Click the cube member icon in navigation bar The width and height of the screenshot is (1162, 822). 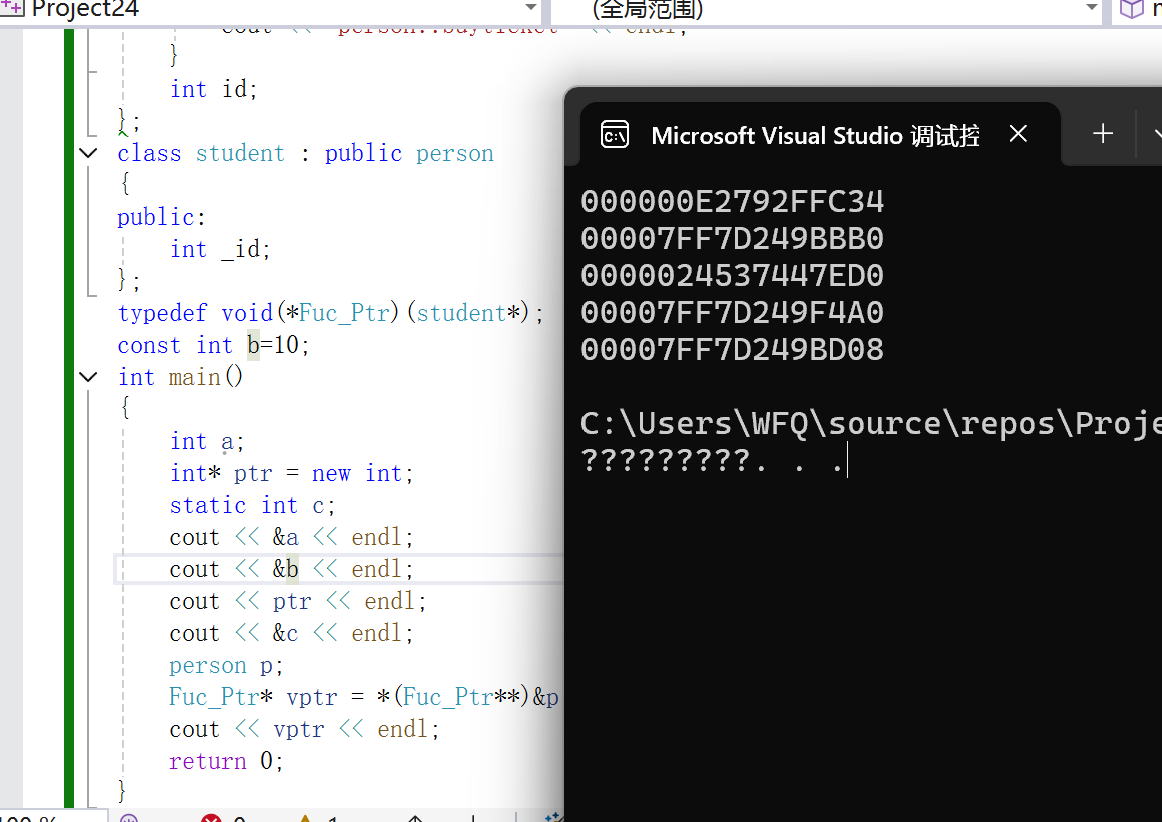point(1132,9)
